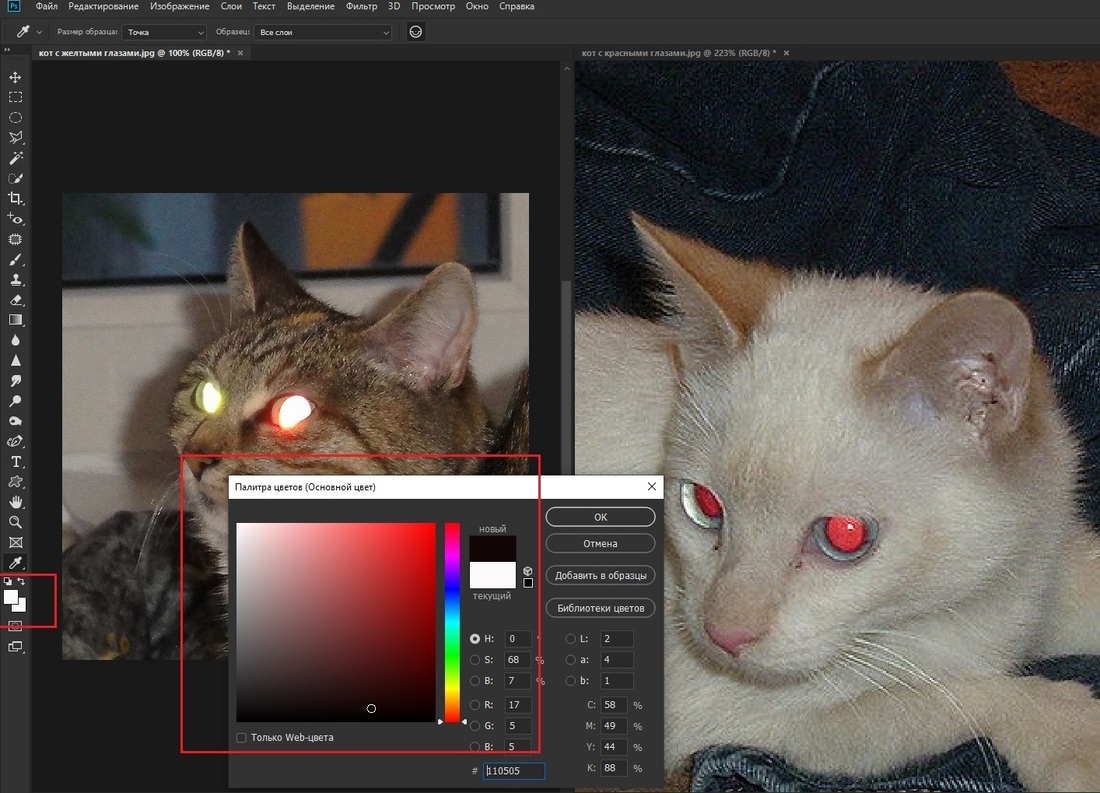
Task: Select the Zoom magnifier tool
Action: [x=15, y=522]
